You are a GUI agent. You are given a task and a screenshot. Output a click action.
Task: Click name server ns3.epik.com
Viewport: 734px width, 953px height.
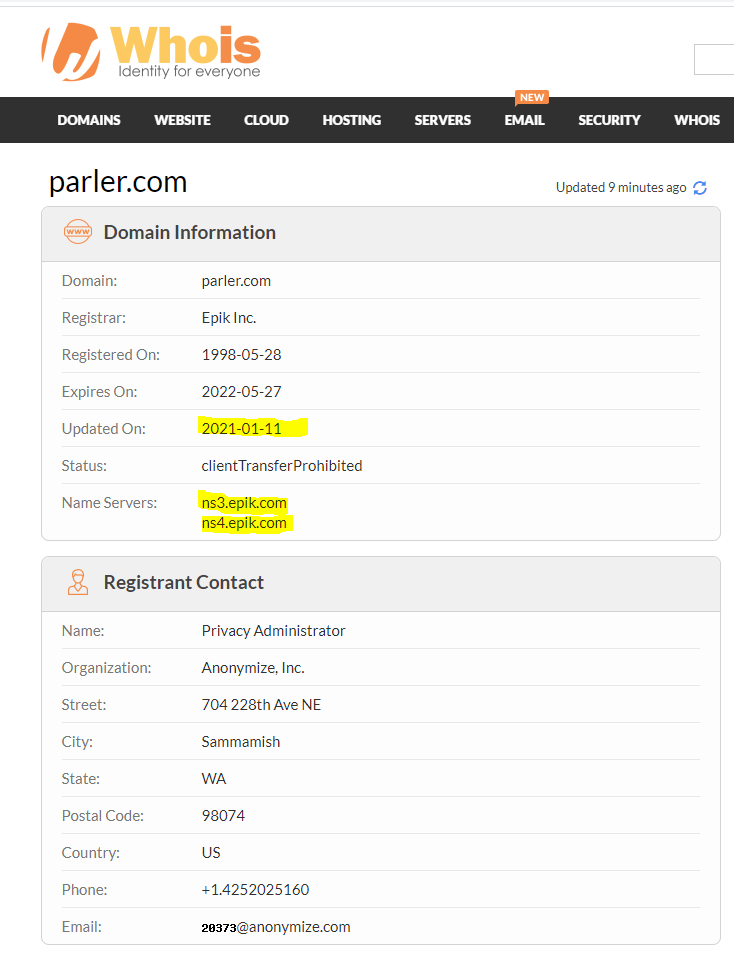[244, 503]
